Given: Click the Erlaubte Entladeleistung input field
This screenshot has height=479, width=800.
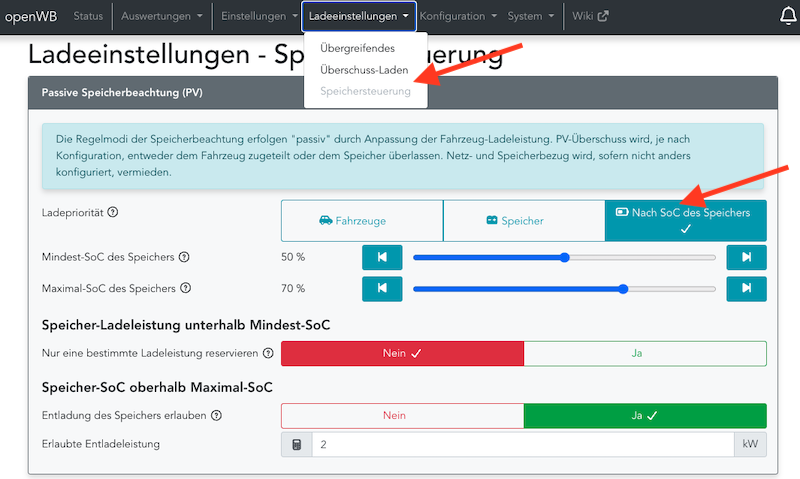Looking at the screenshot, I should pos(522,444).
